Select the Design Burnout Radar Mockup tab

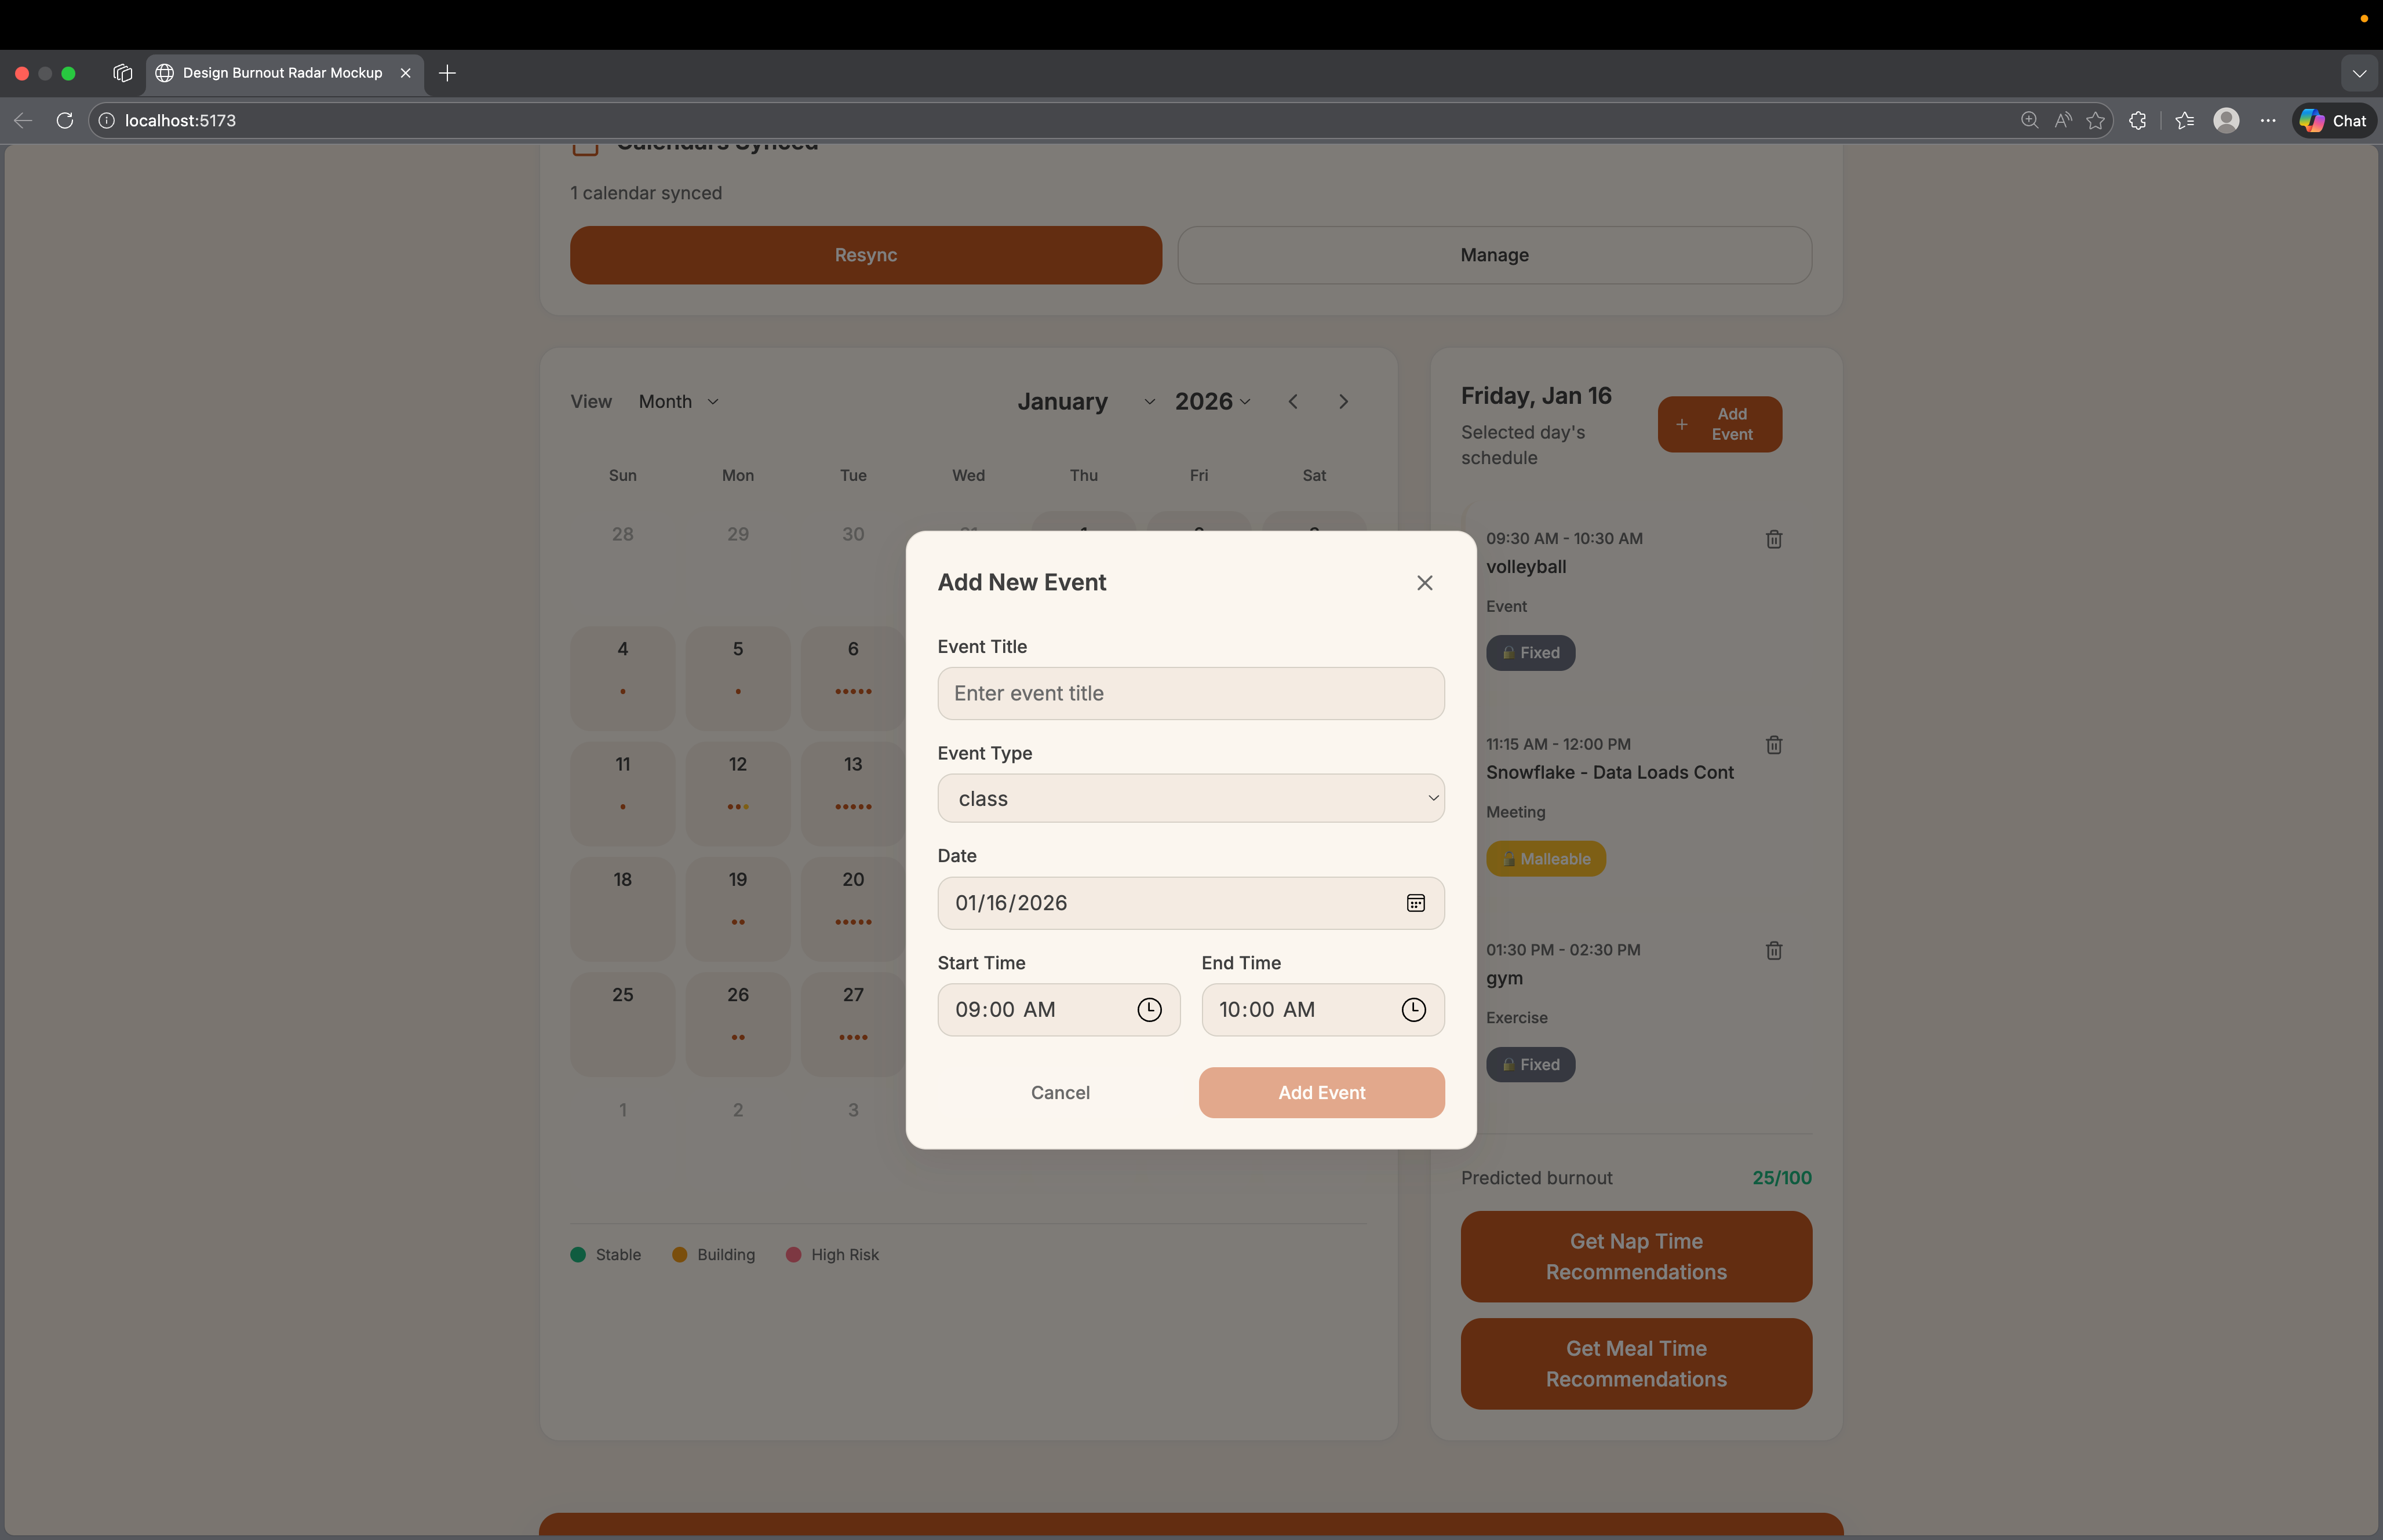(x=282, y=73)
